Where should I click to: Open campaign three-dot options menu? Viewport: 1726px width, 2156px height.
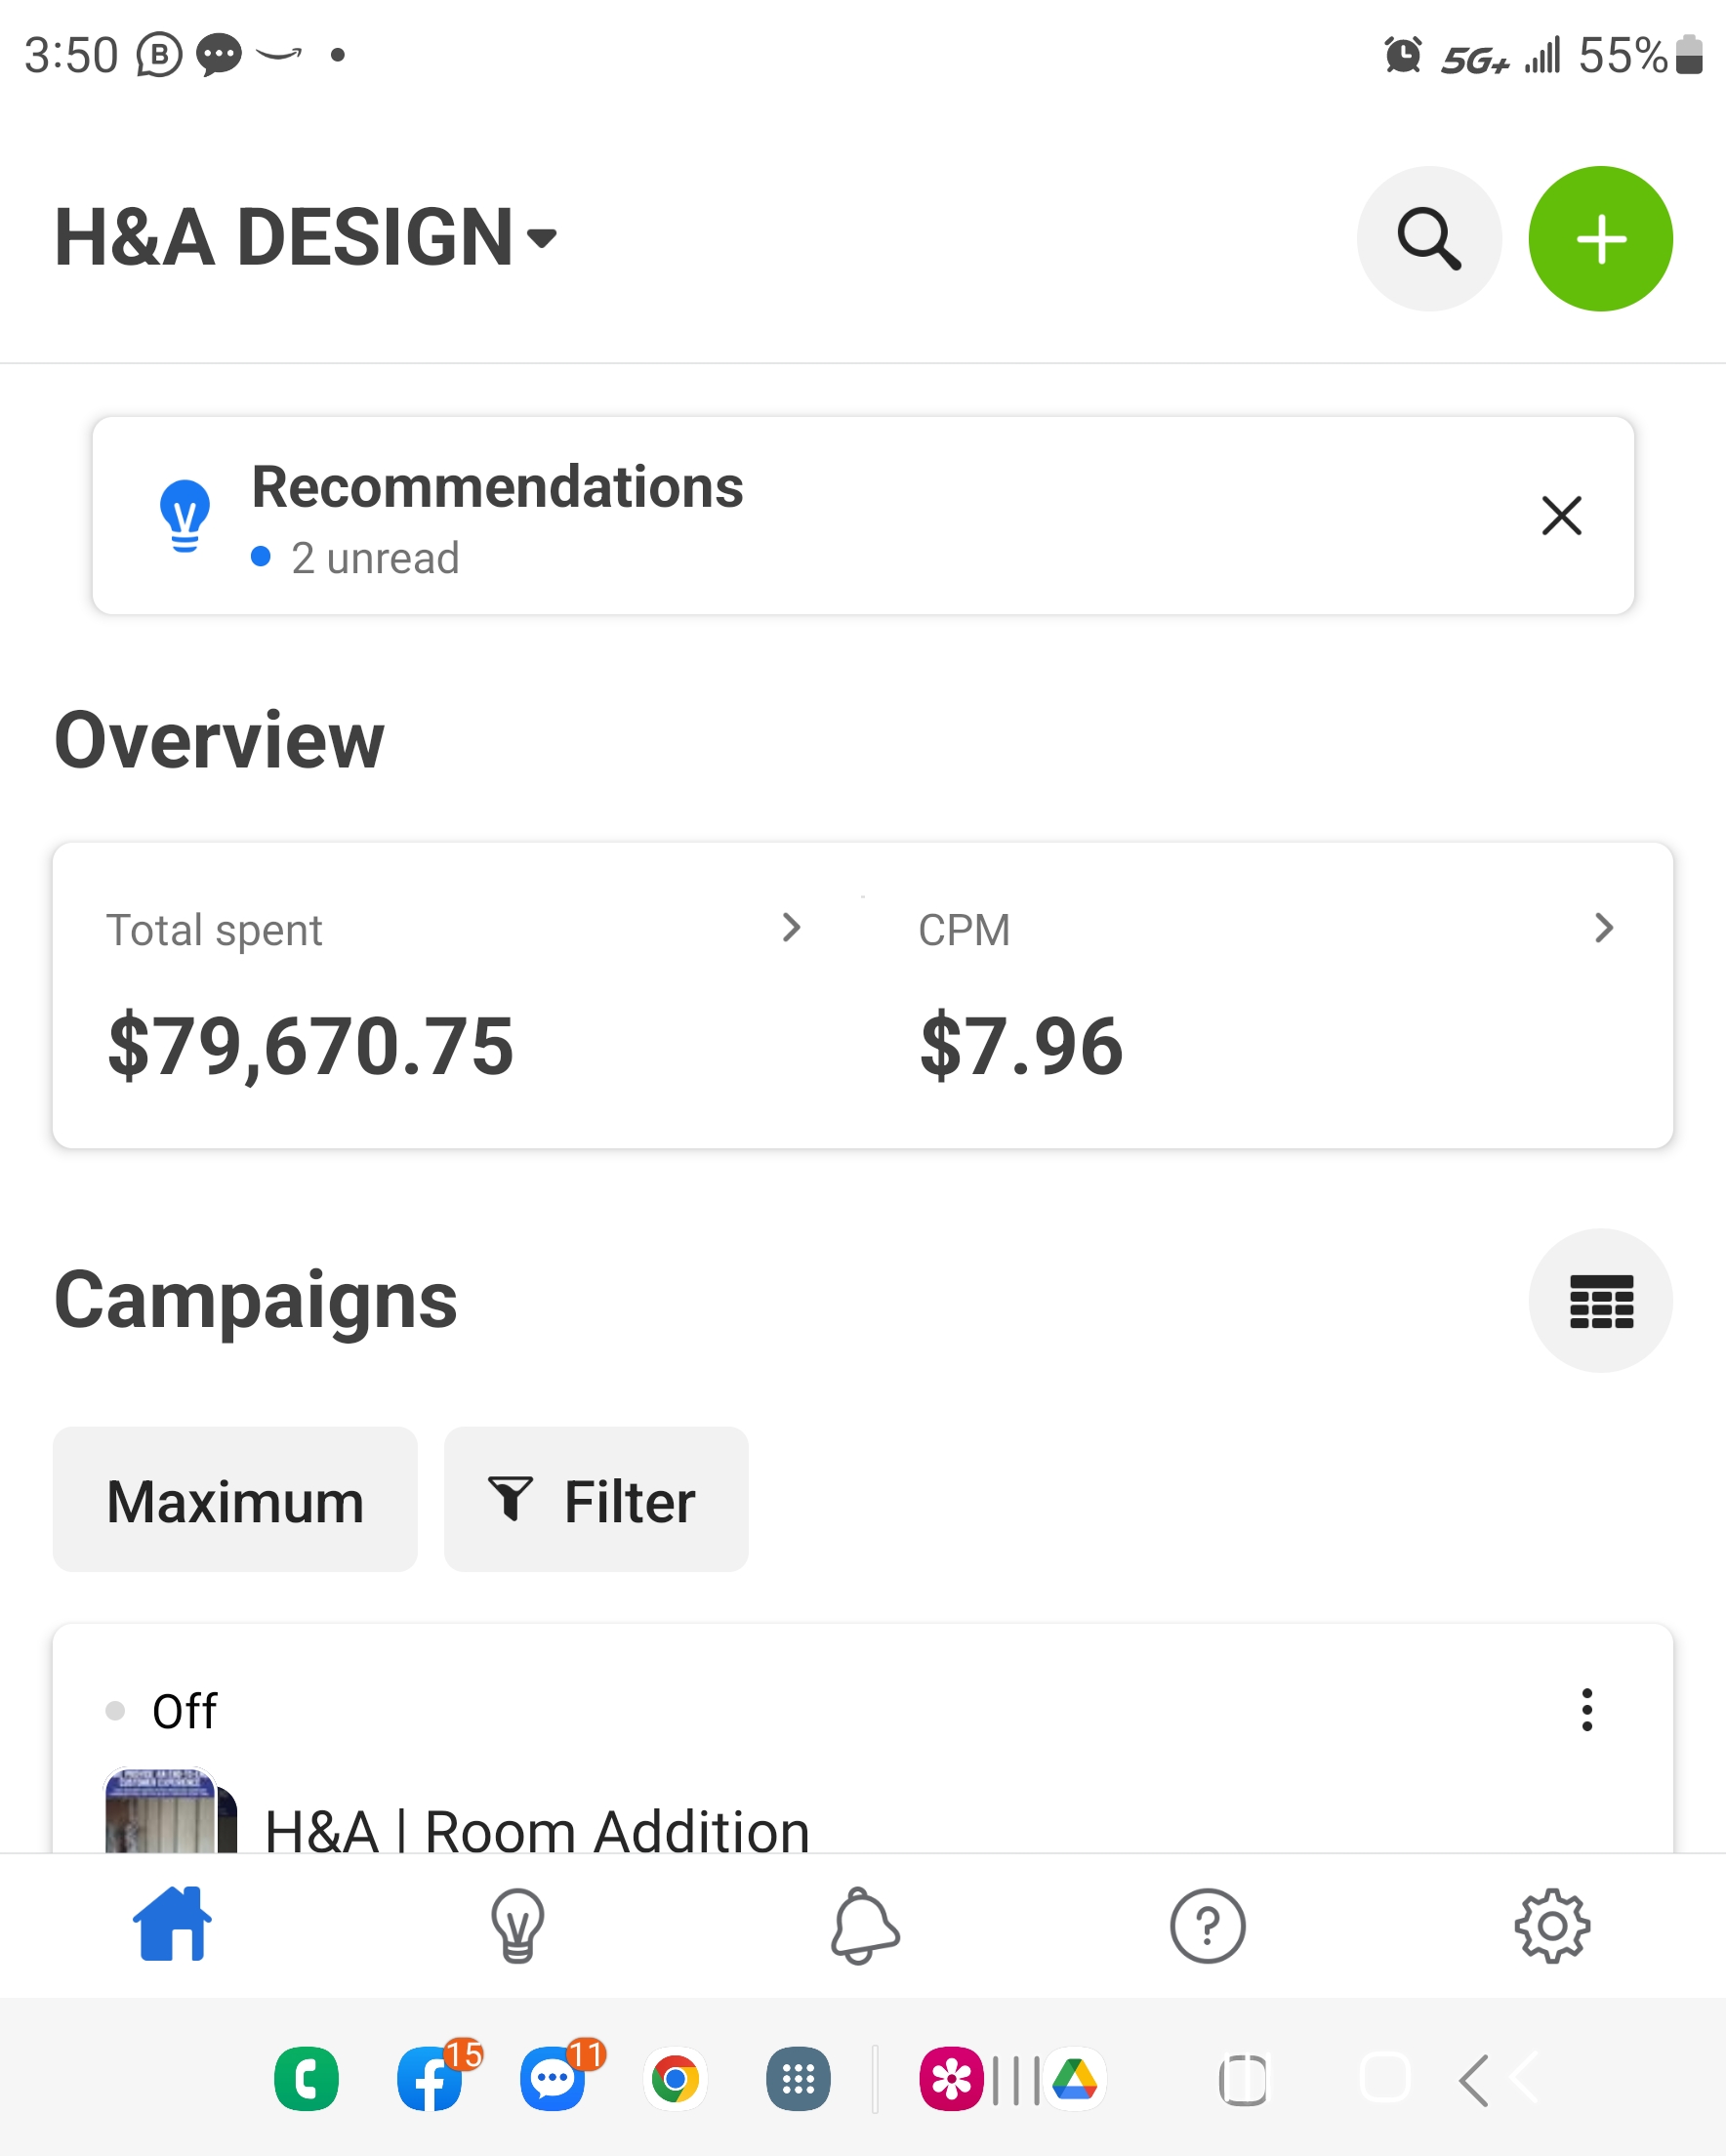tap(1586, 1710)
